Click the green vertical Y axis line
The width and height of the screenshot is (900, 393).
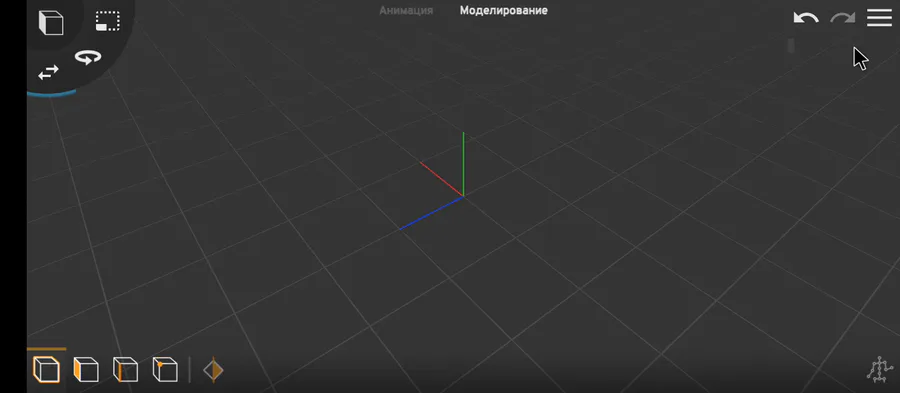(x=463, y=164)
